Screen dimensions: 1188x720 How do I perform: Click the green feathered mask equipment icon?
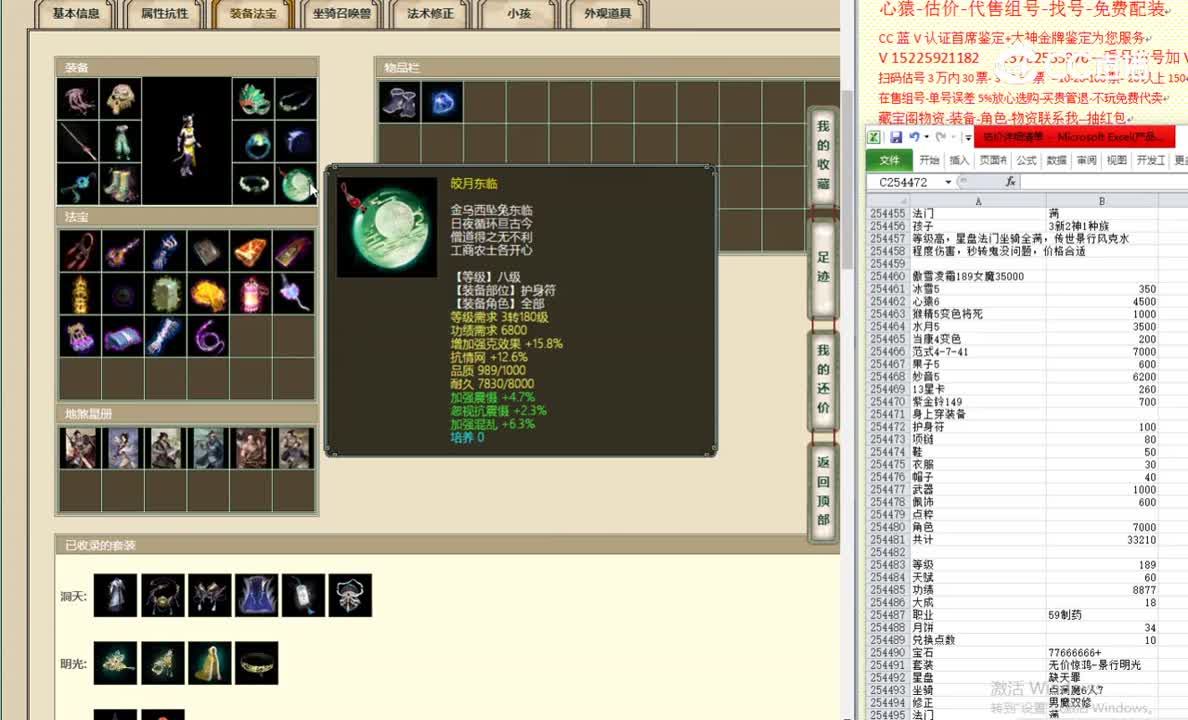click(x=253, y=99)
